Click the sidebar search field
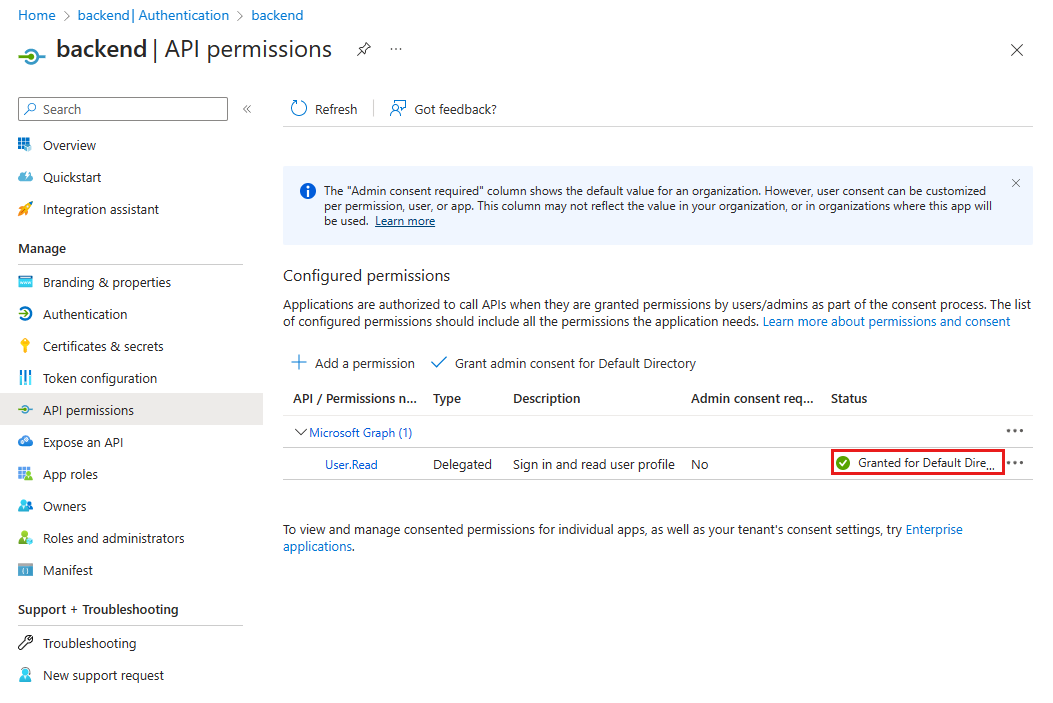The width and height of the screenshot is (1053, 703). [122, 109]
